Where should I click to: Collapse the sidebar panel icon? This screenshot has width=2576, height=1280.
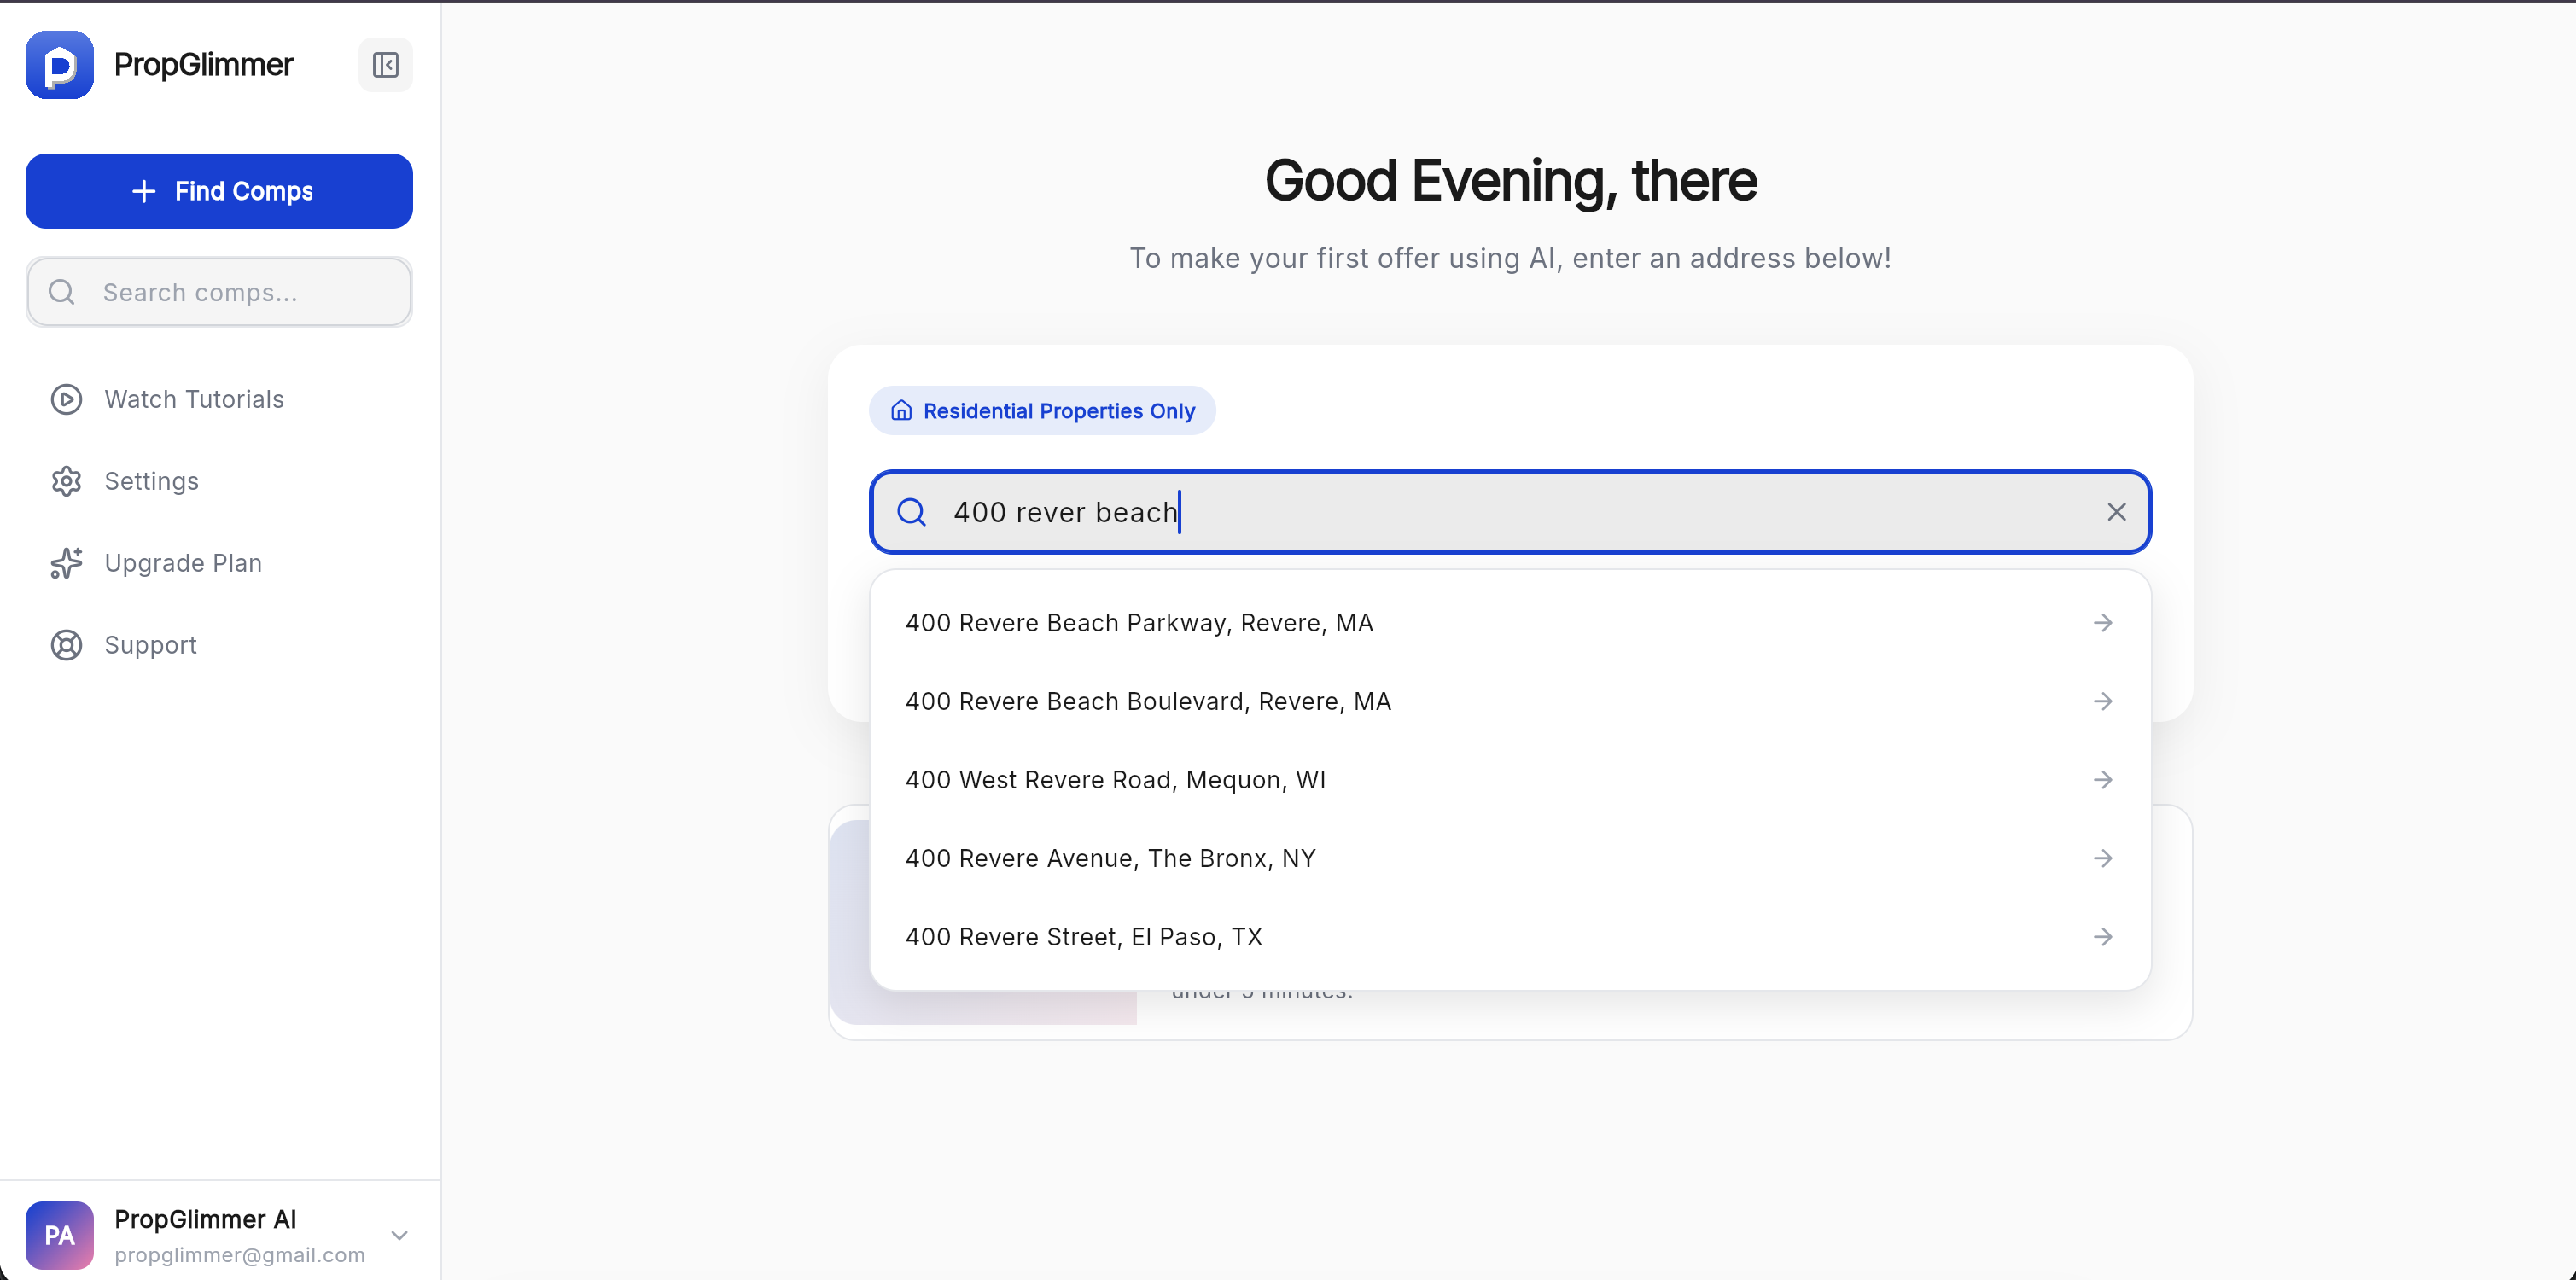pos(385,65)
